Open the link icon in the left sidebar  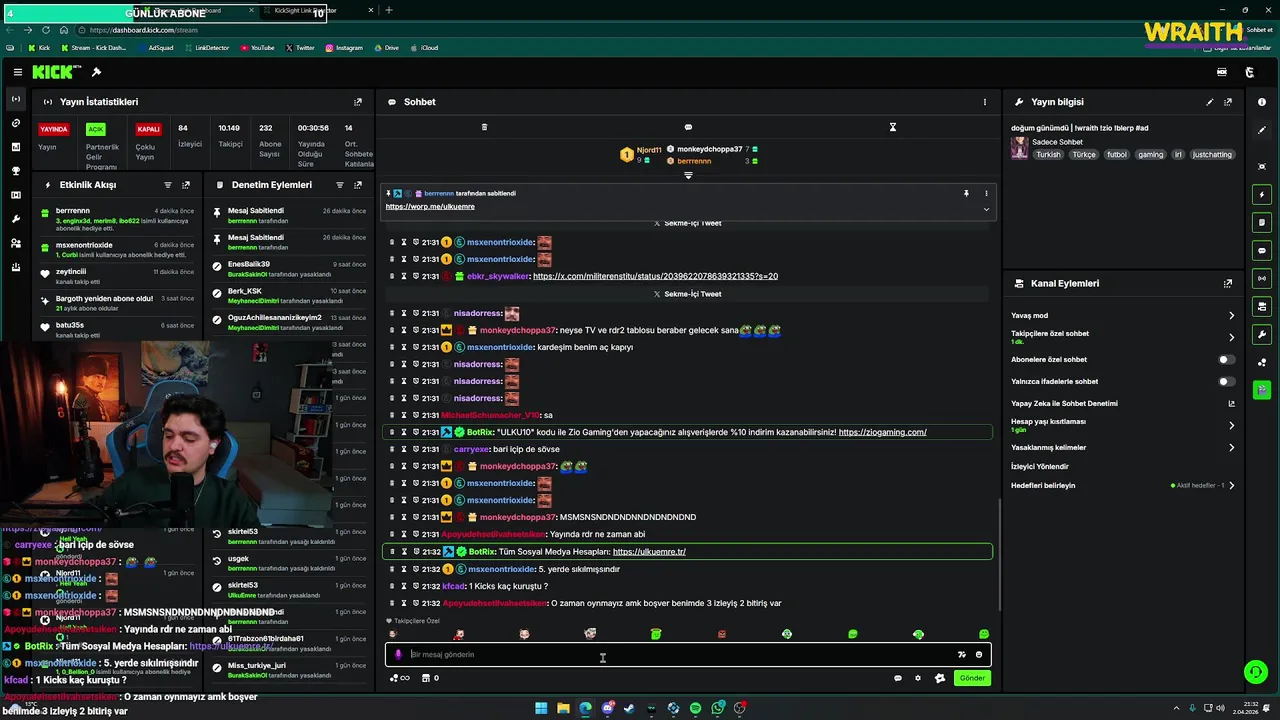pos(15,123)
